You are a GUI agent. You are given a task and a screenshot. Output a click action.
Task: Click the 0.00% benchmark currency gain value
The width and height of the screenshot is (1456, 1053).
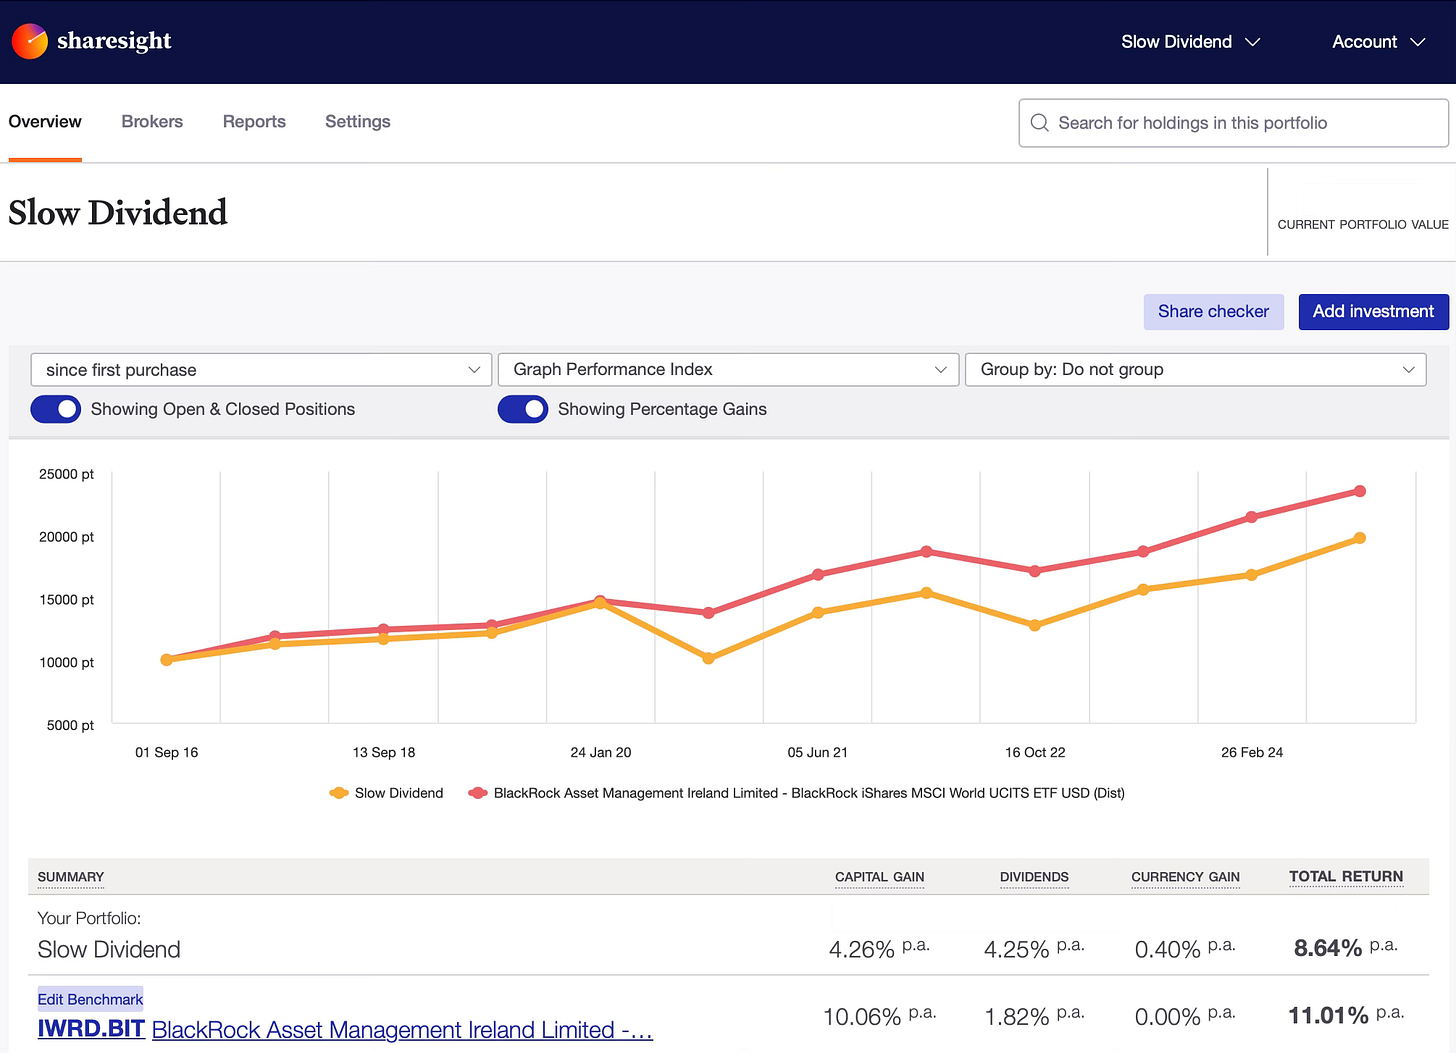[x=1168, y=1017]
